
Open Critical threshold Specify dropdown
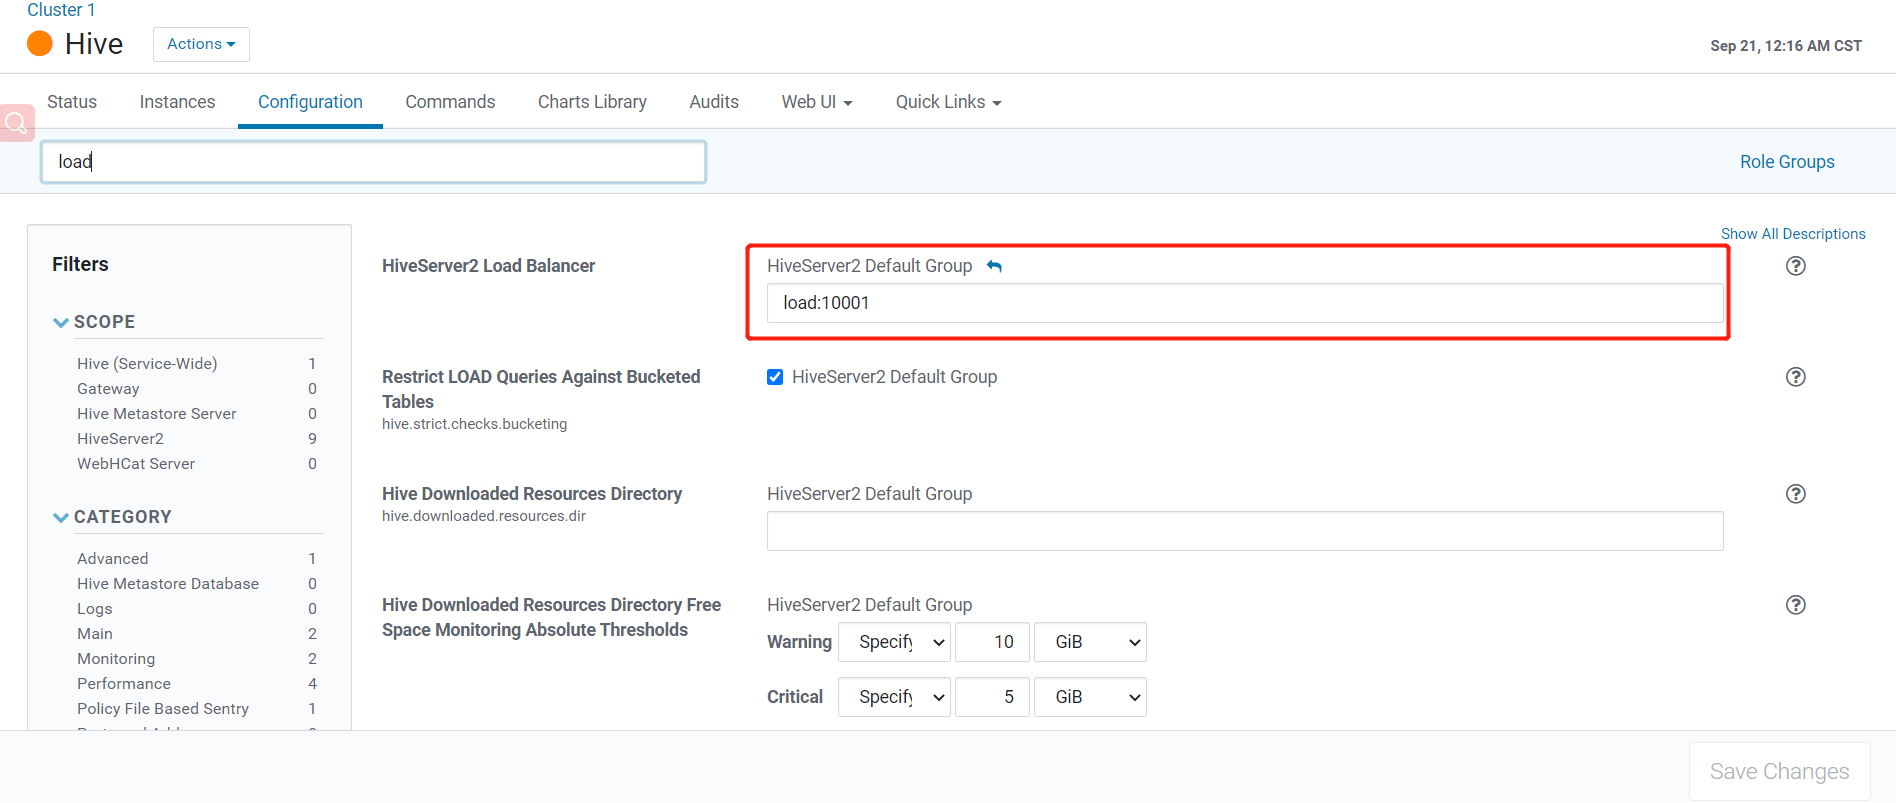894,697
